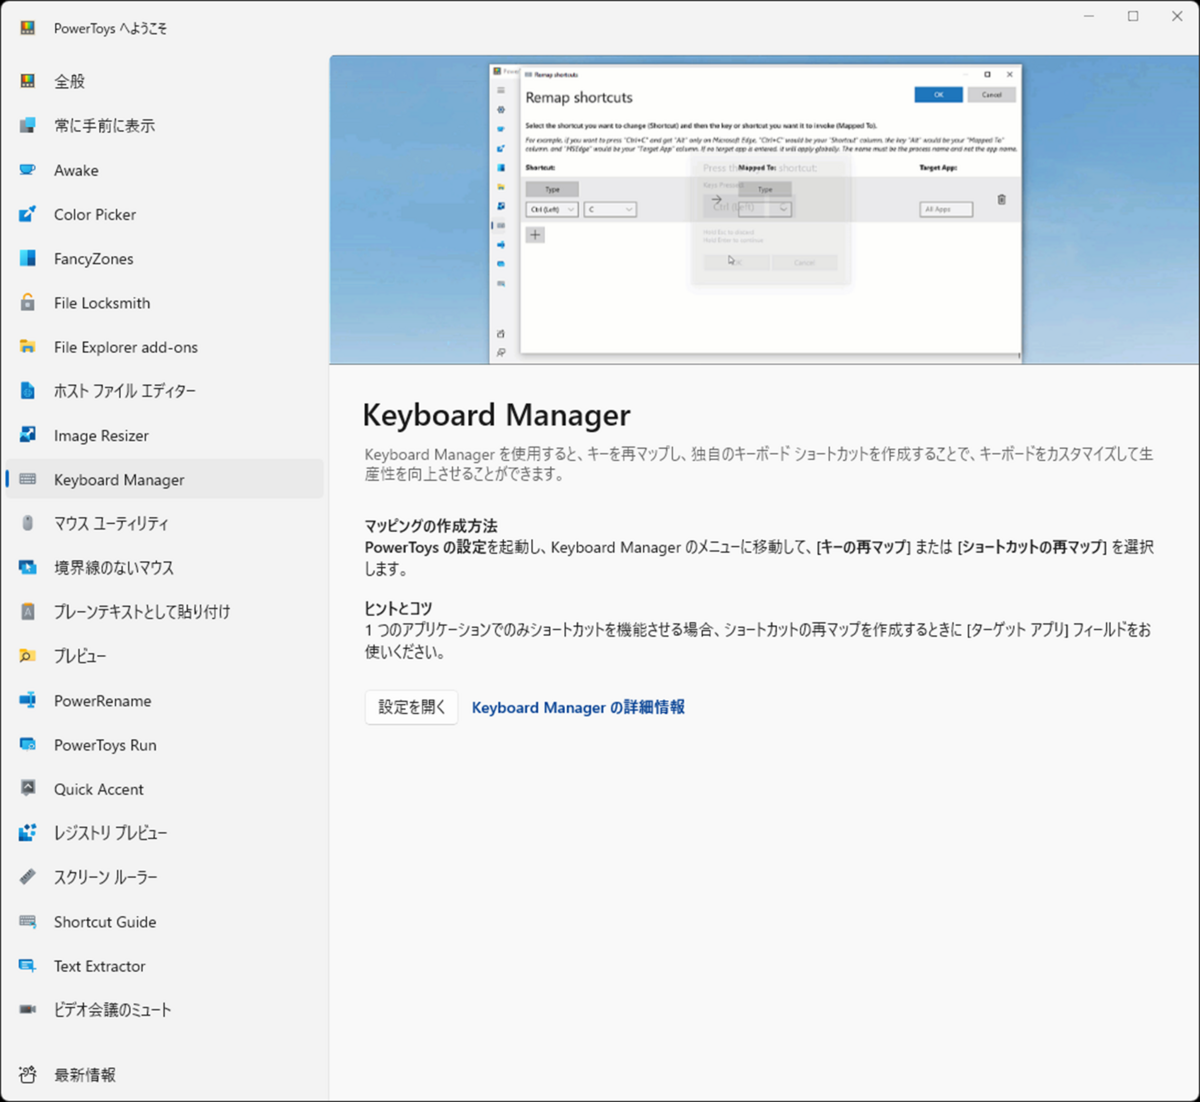1200x1102 pixels.
Task: Select the マウス ユーティリティ label
Action: coord(111,523)
